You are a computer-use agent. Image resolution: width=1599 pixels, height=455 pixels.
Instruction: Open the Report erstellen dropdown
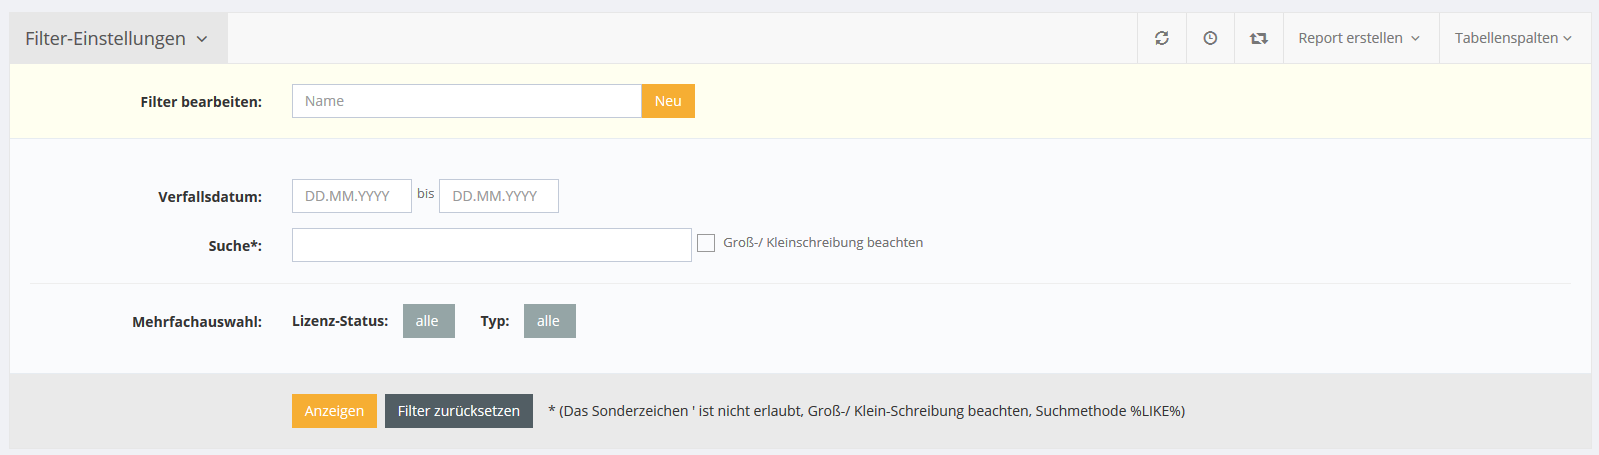pos(1359,38)
